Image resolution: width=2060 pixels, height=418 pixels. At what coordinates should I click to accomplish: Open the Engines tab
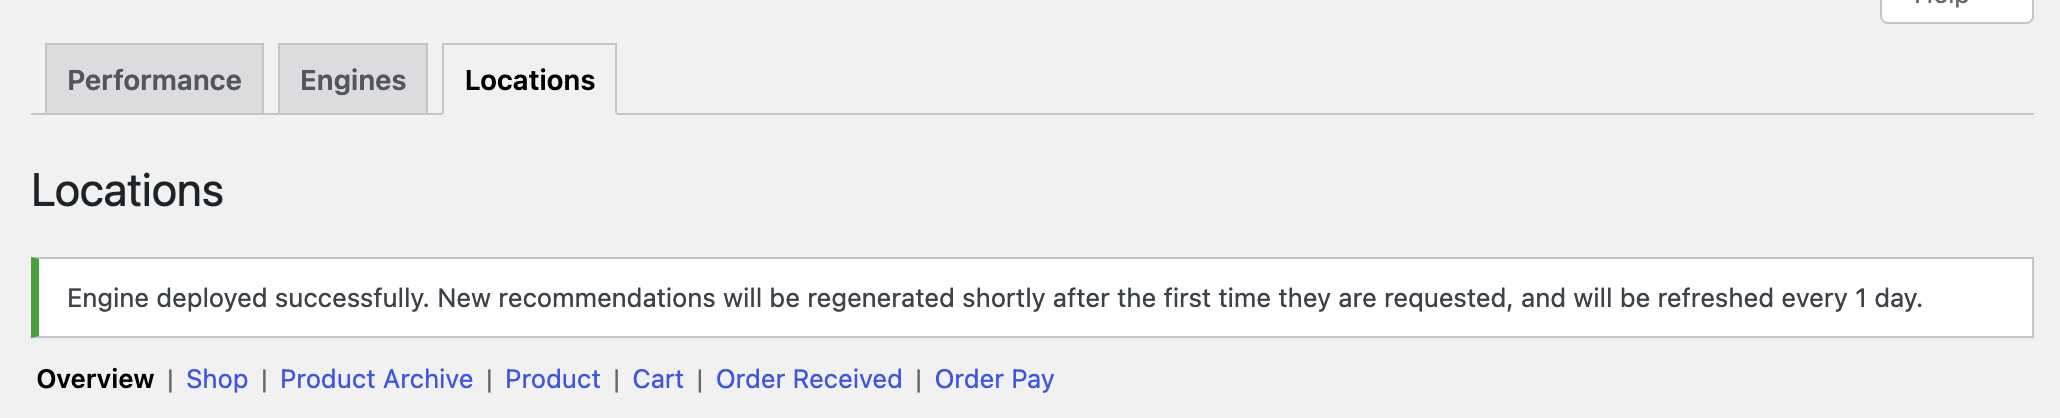click(353, 80)
